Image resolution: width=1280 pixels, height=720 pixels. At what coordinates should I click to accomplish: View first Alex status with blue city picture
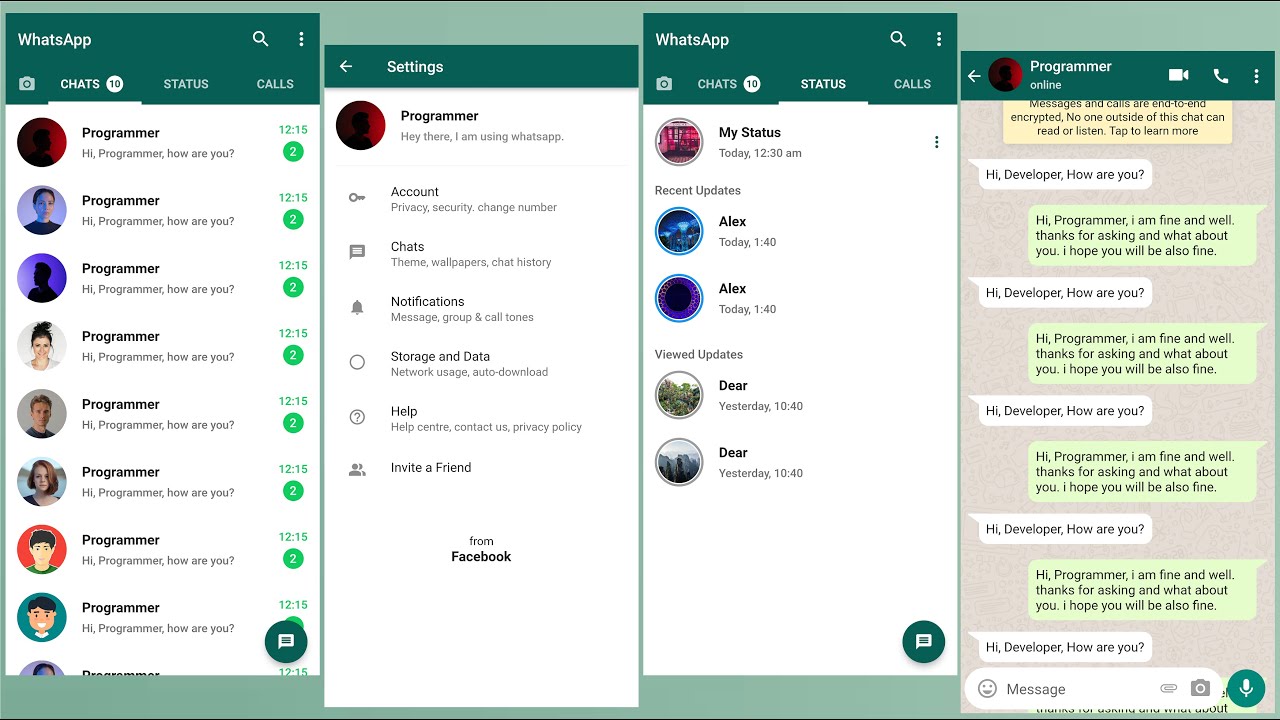tap(679, 231)
